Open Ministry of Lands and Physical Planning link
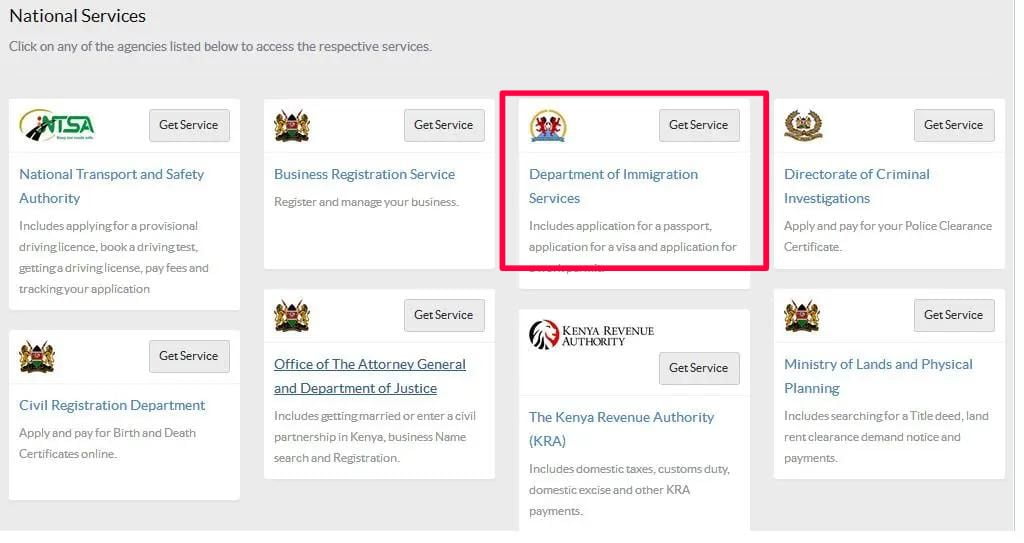Viewport: 1024px width, 543px height. coord(878,376)
